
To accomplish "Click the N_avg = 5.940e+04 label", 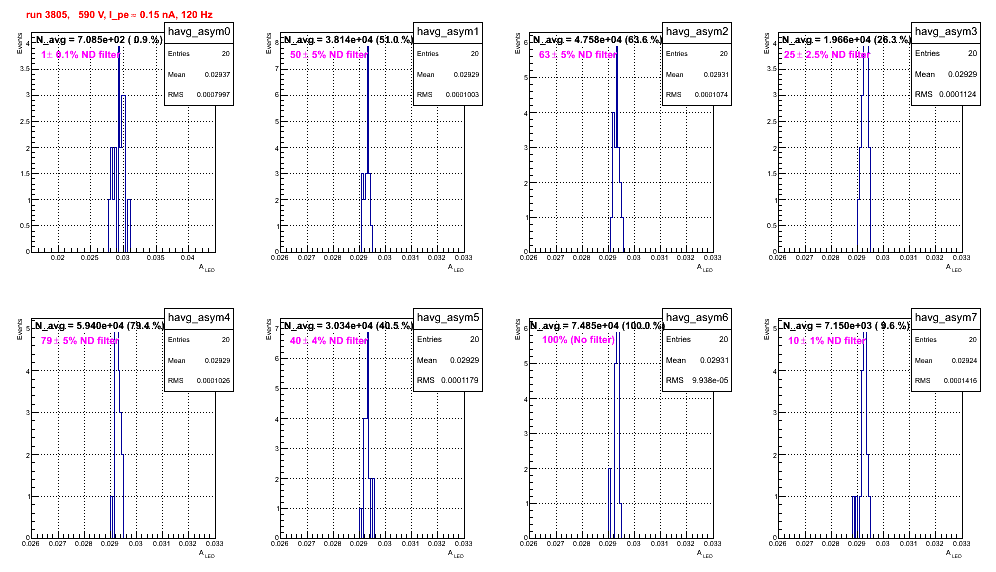I will click(x=99, y=325).
